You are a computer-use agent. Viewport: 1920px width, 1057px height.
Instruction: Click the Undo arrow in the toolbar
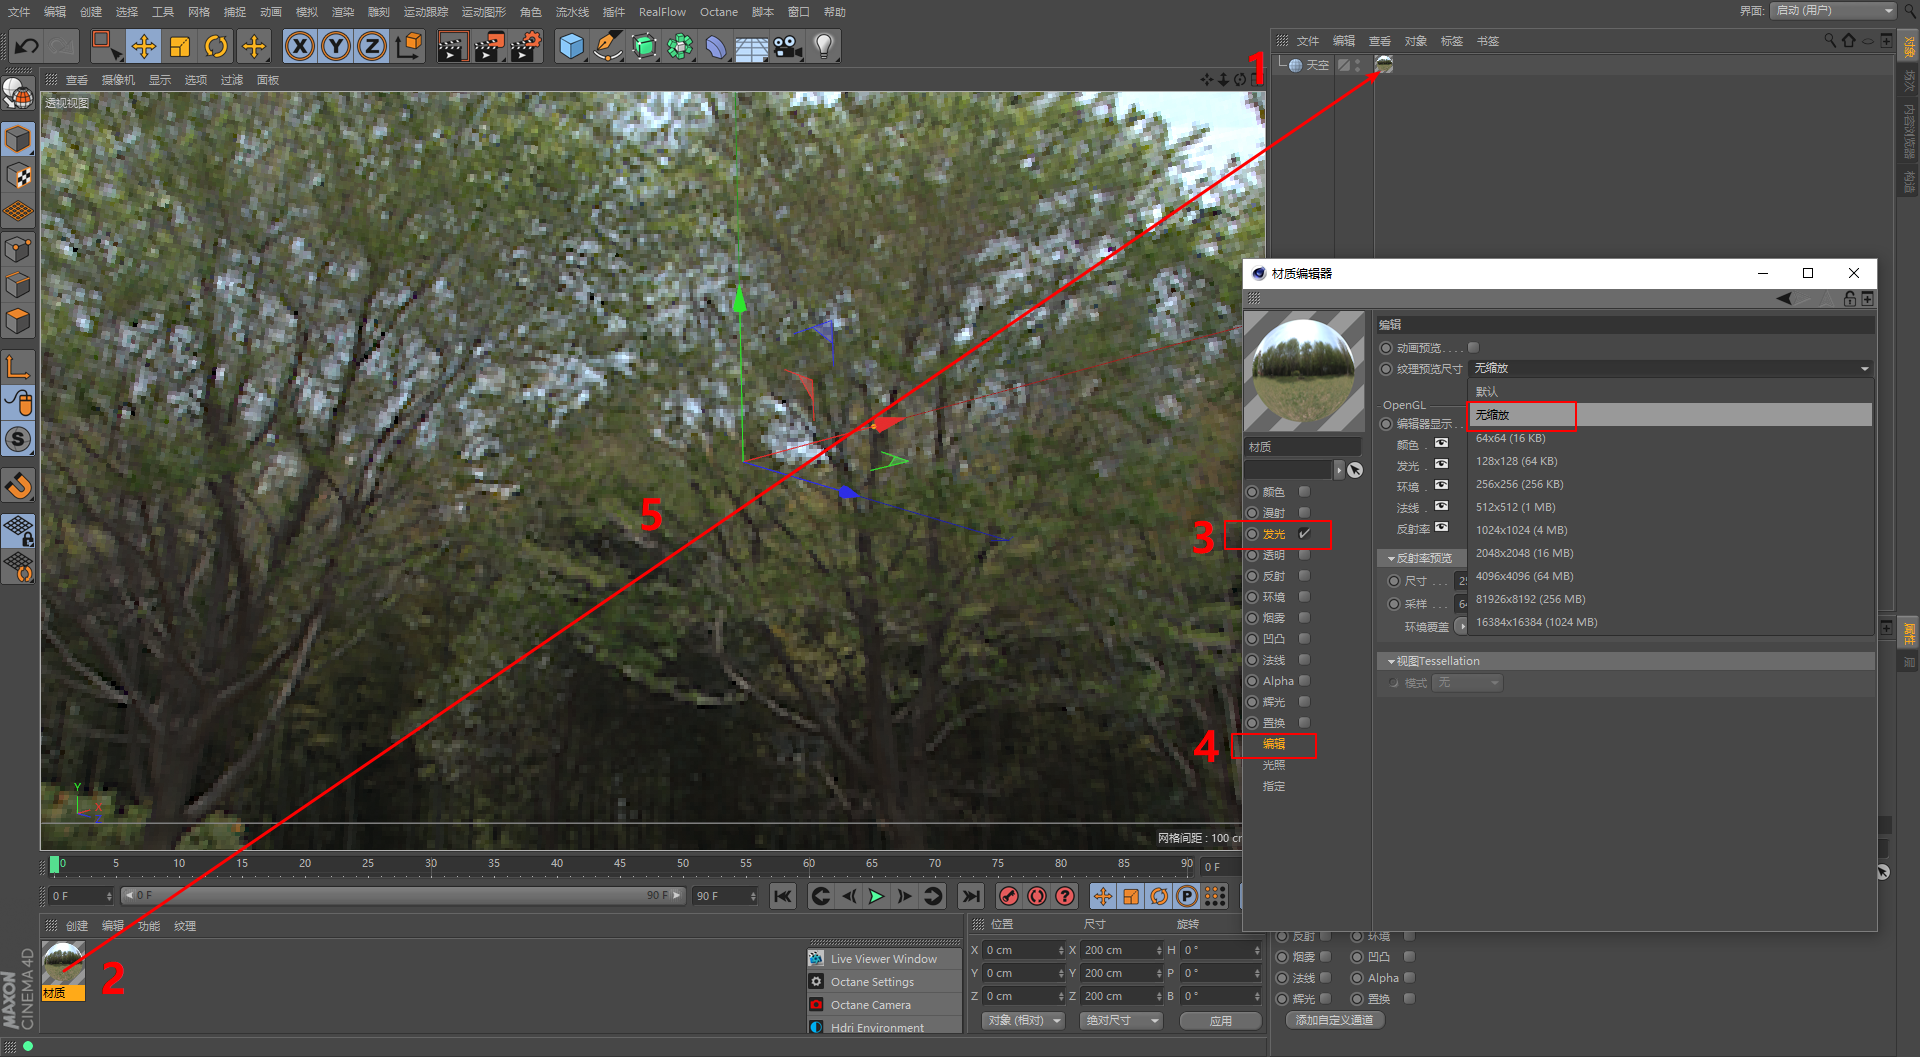[27, 46]
